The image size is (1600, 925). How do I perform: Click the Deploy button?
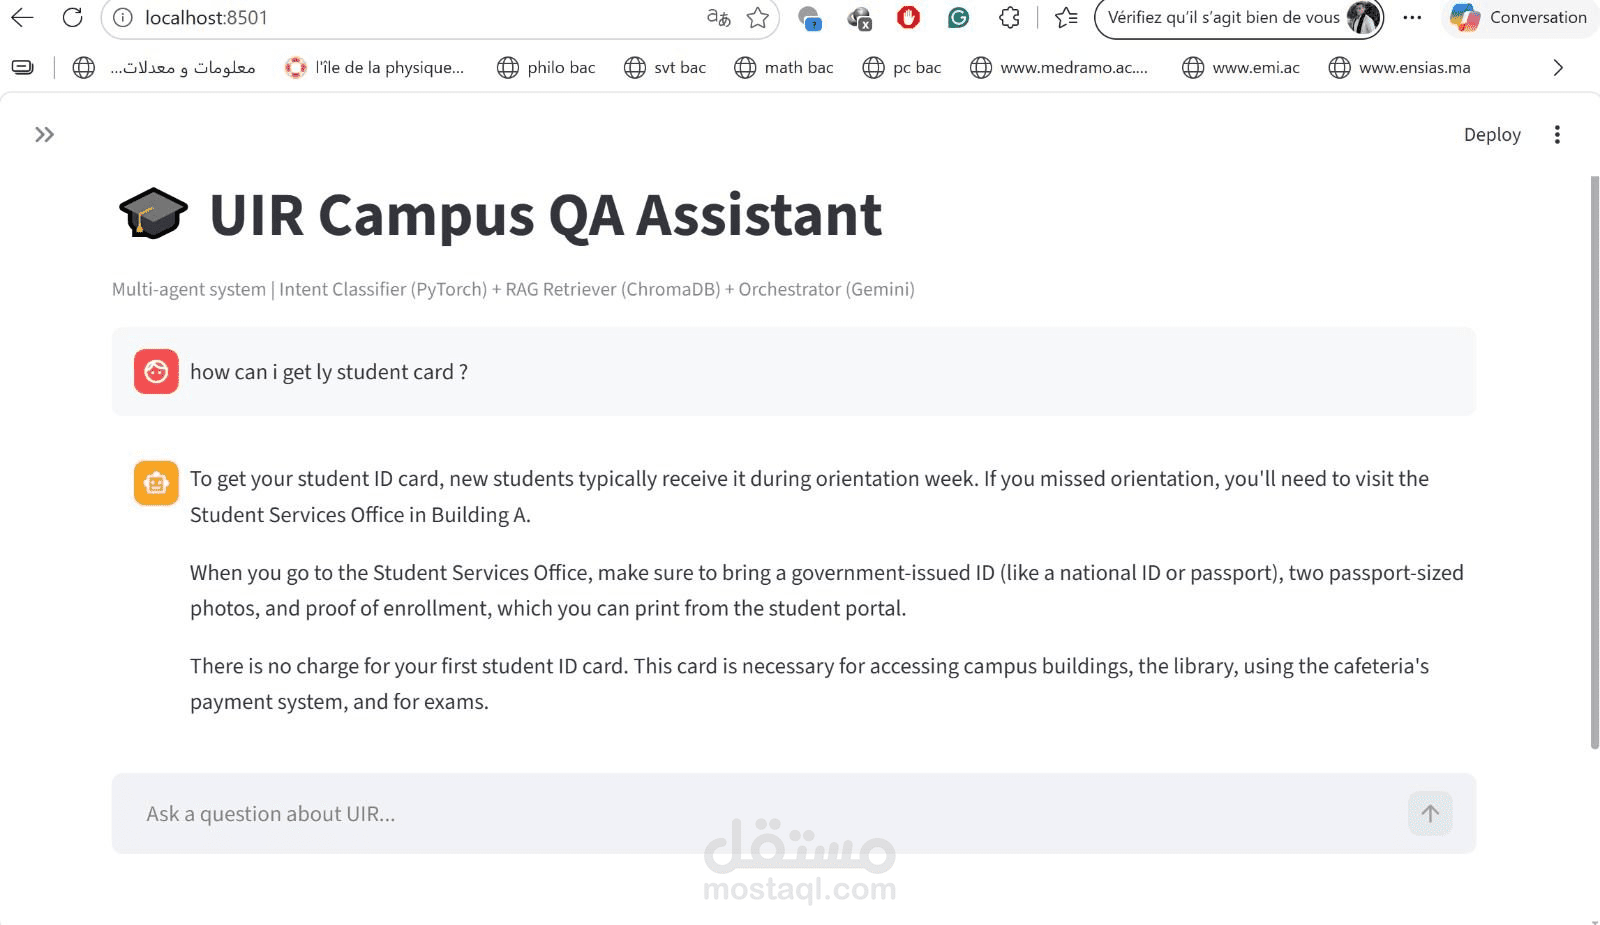(x=1492, y=135)
